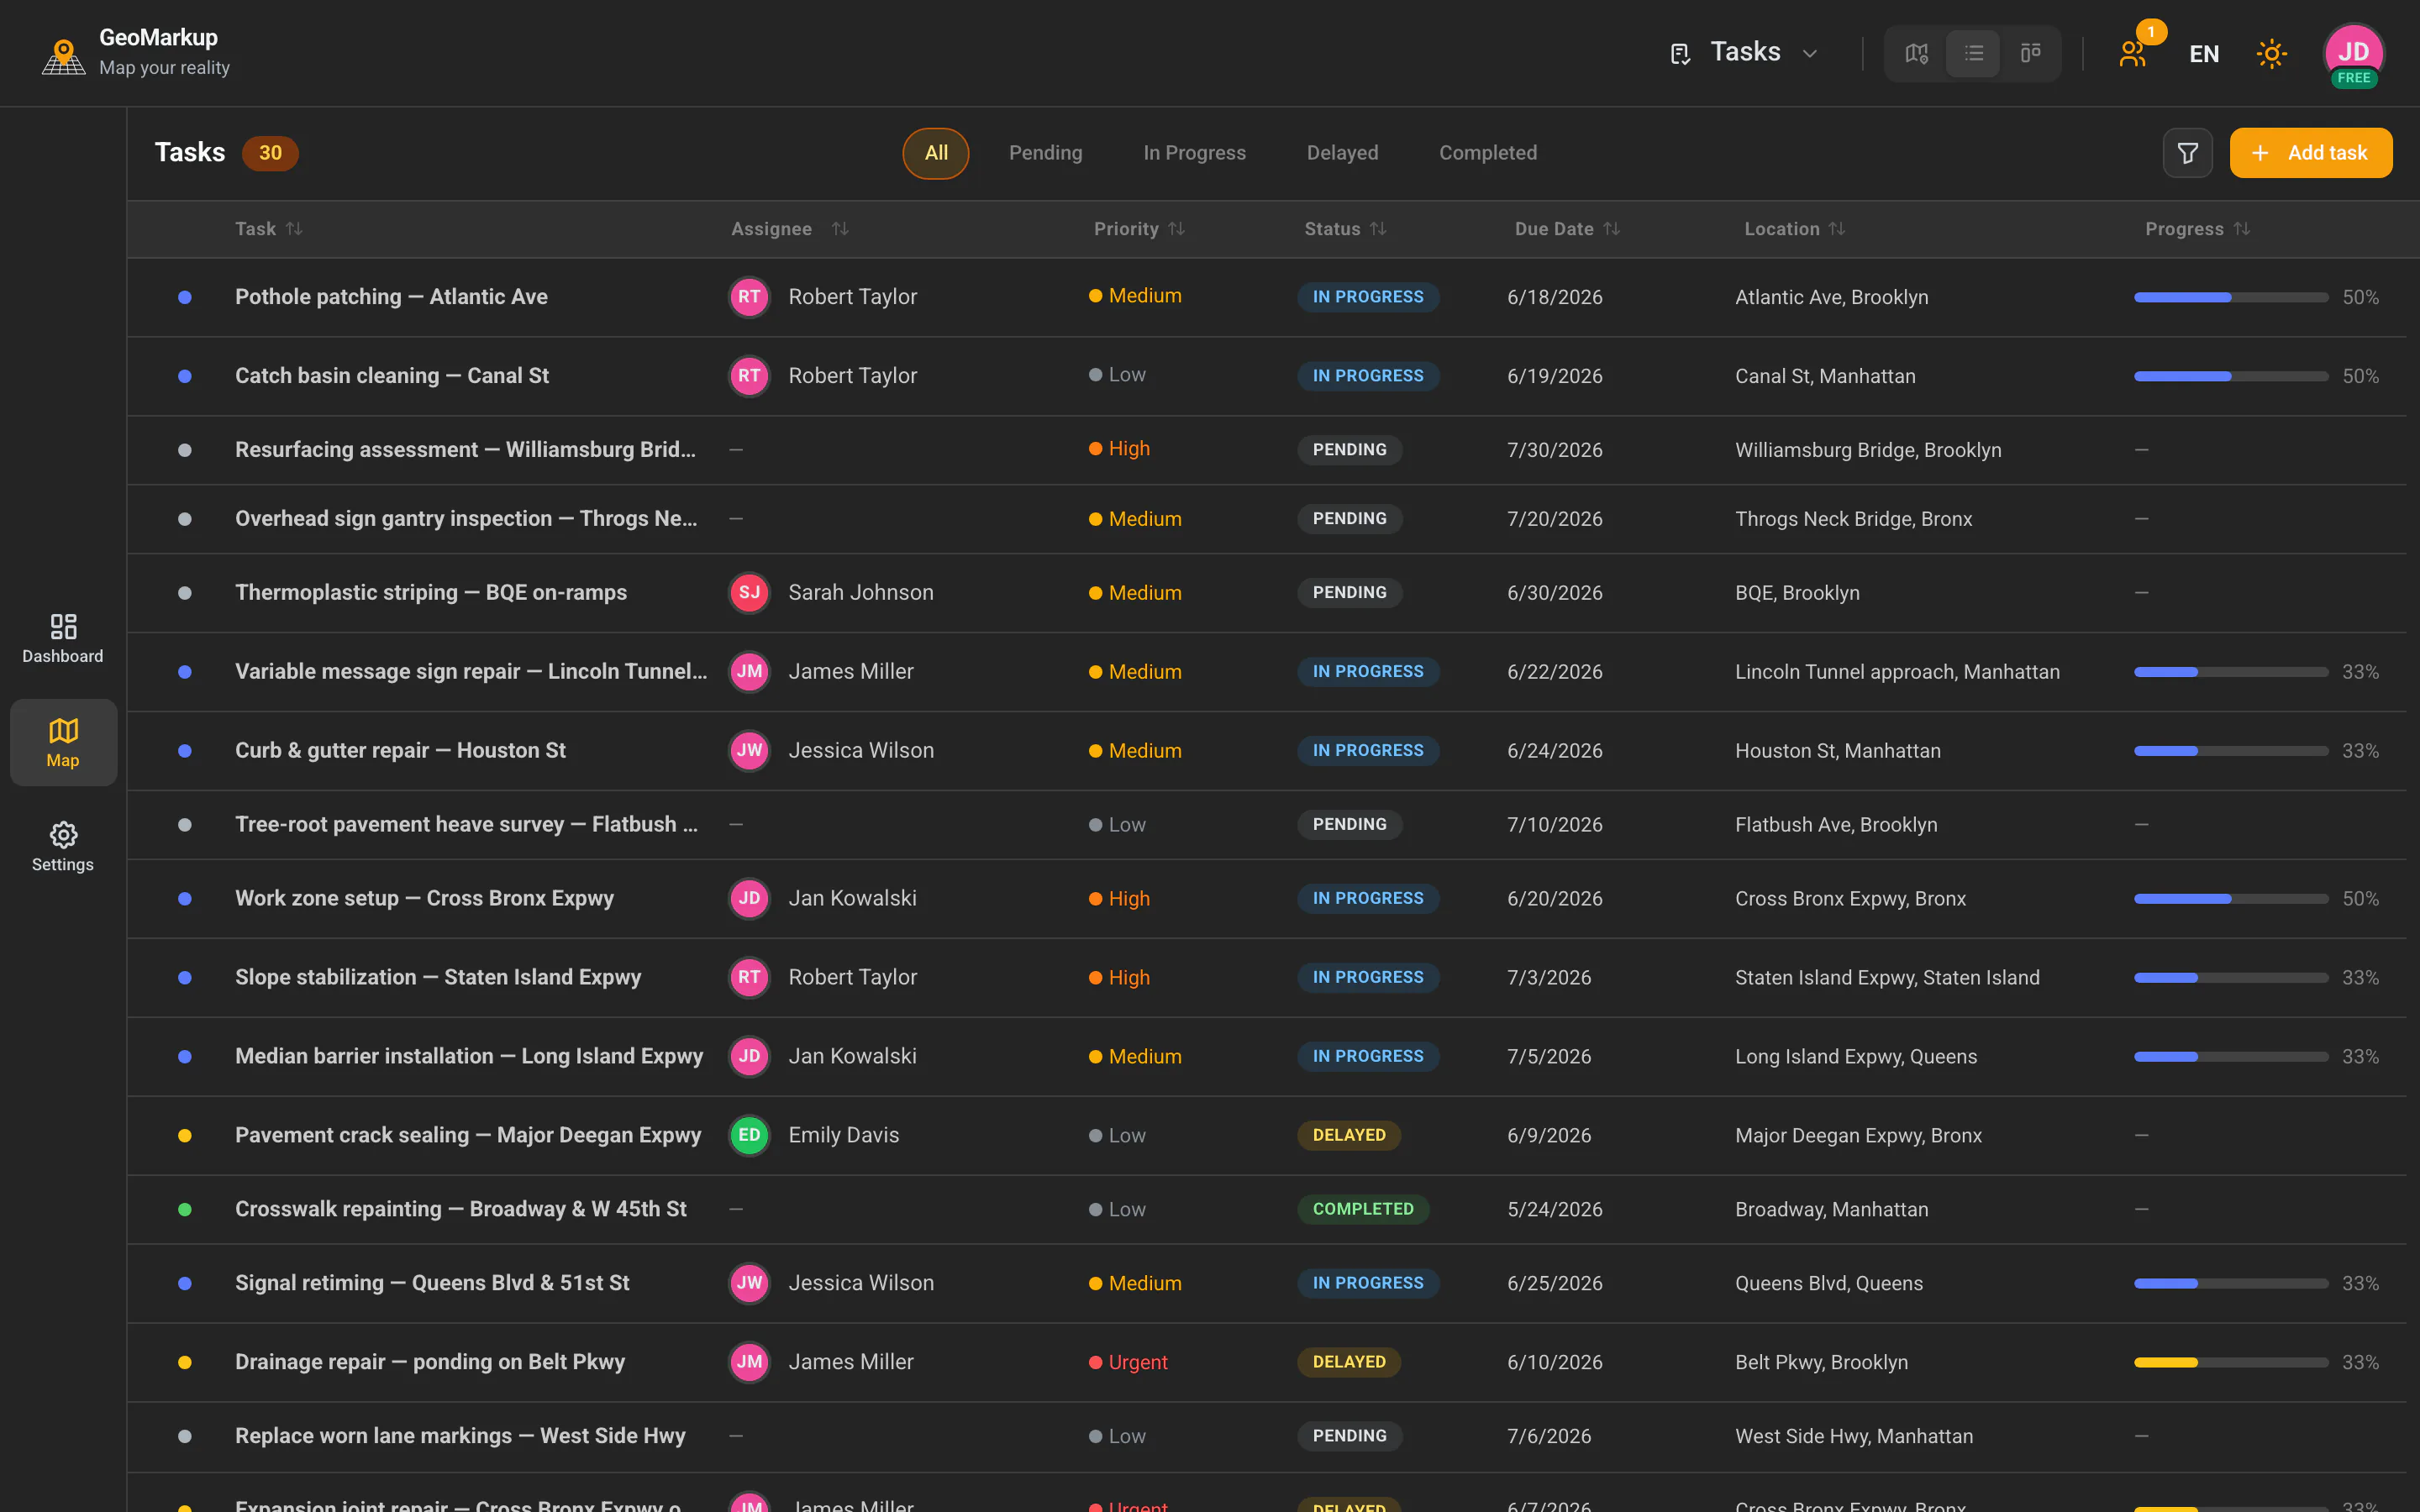The width and height of the screenshot is (2420, 1512).
Task: Open JD user profile avatar
Action: tap(2353, 52)
